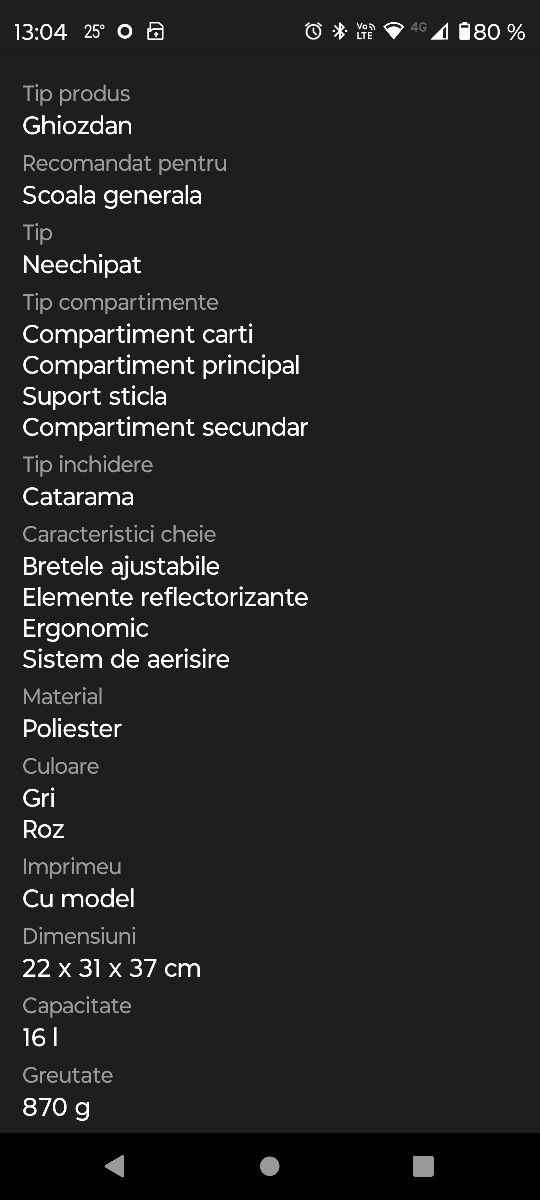540x1200 pixels.
Task: Tap the Compartiment carti entry
Action: pos(138,334)
